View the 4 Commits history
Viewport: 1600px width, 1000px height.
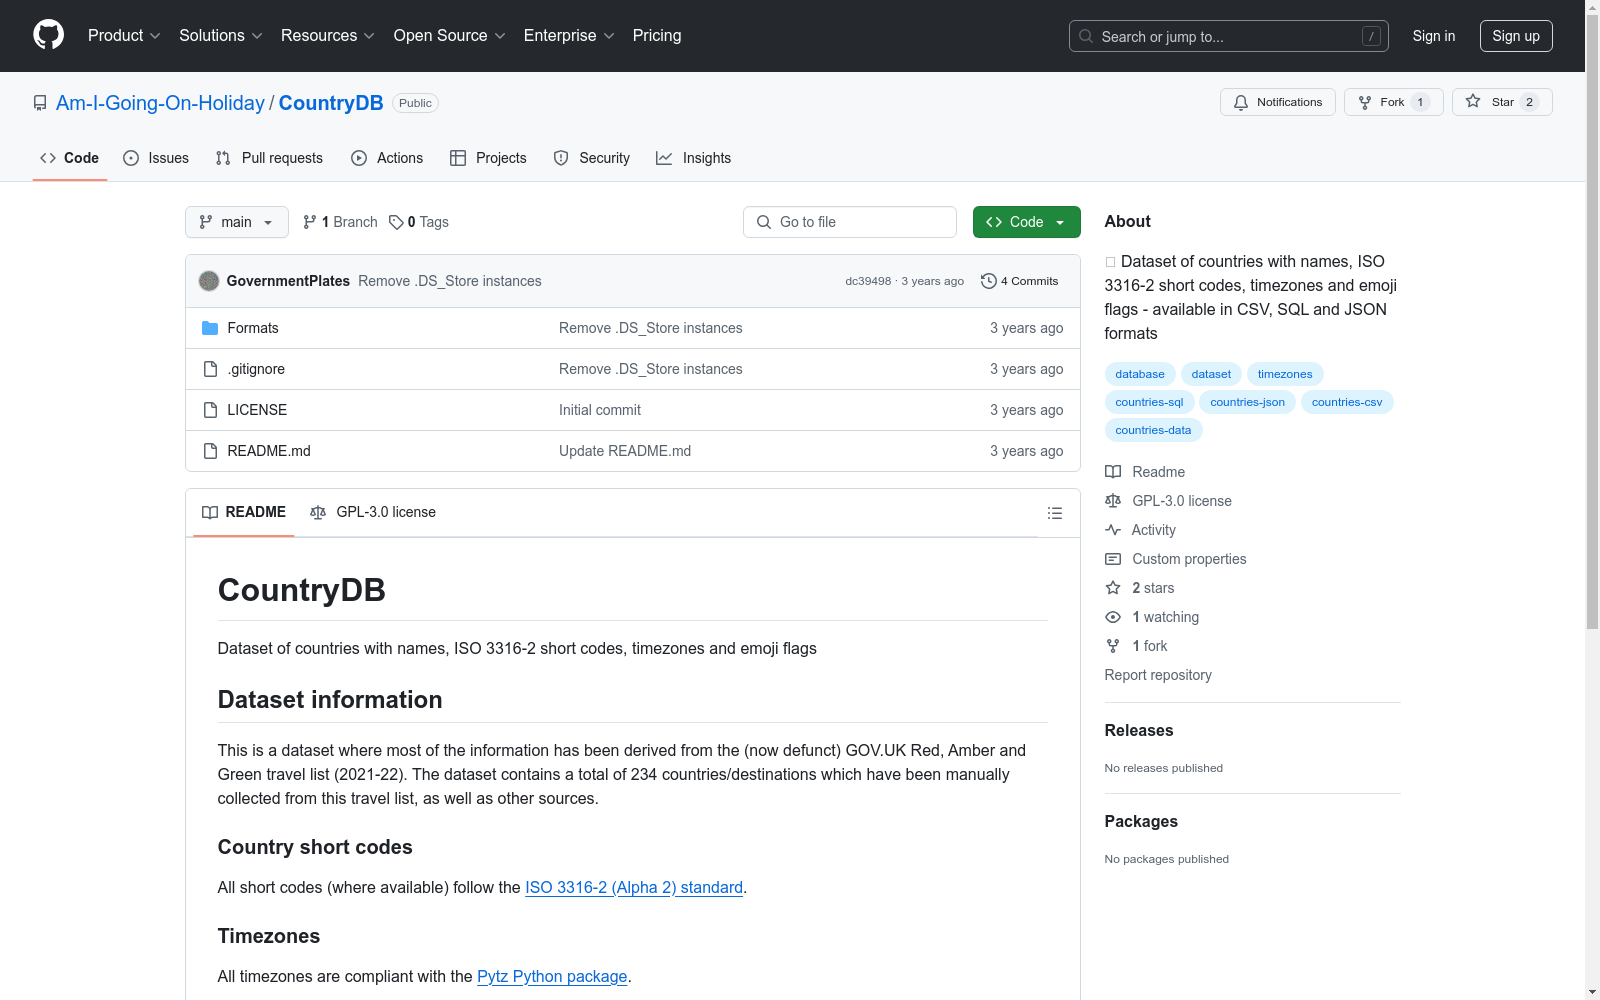[x=1020, y=281]
